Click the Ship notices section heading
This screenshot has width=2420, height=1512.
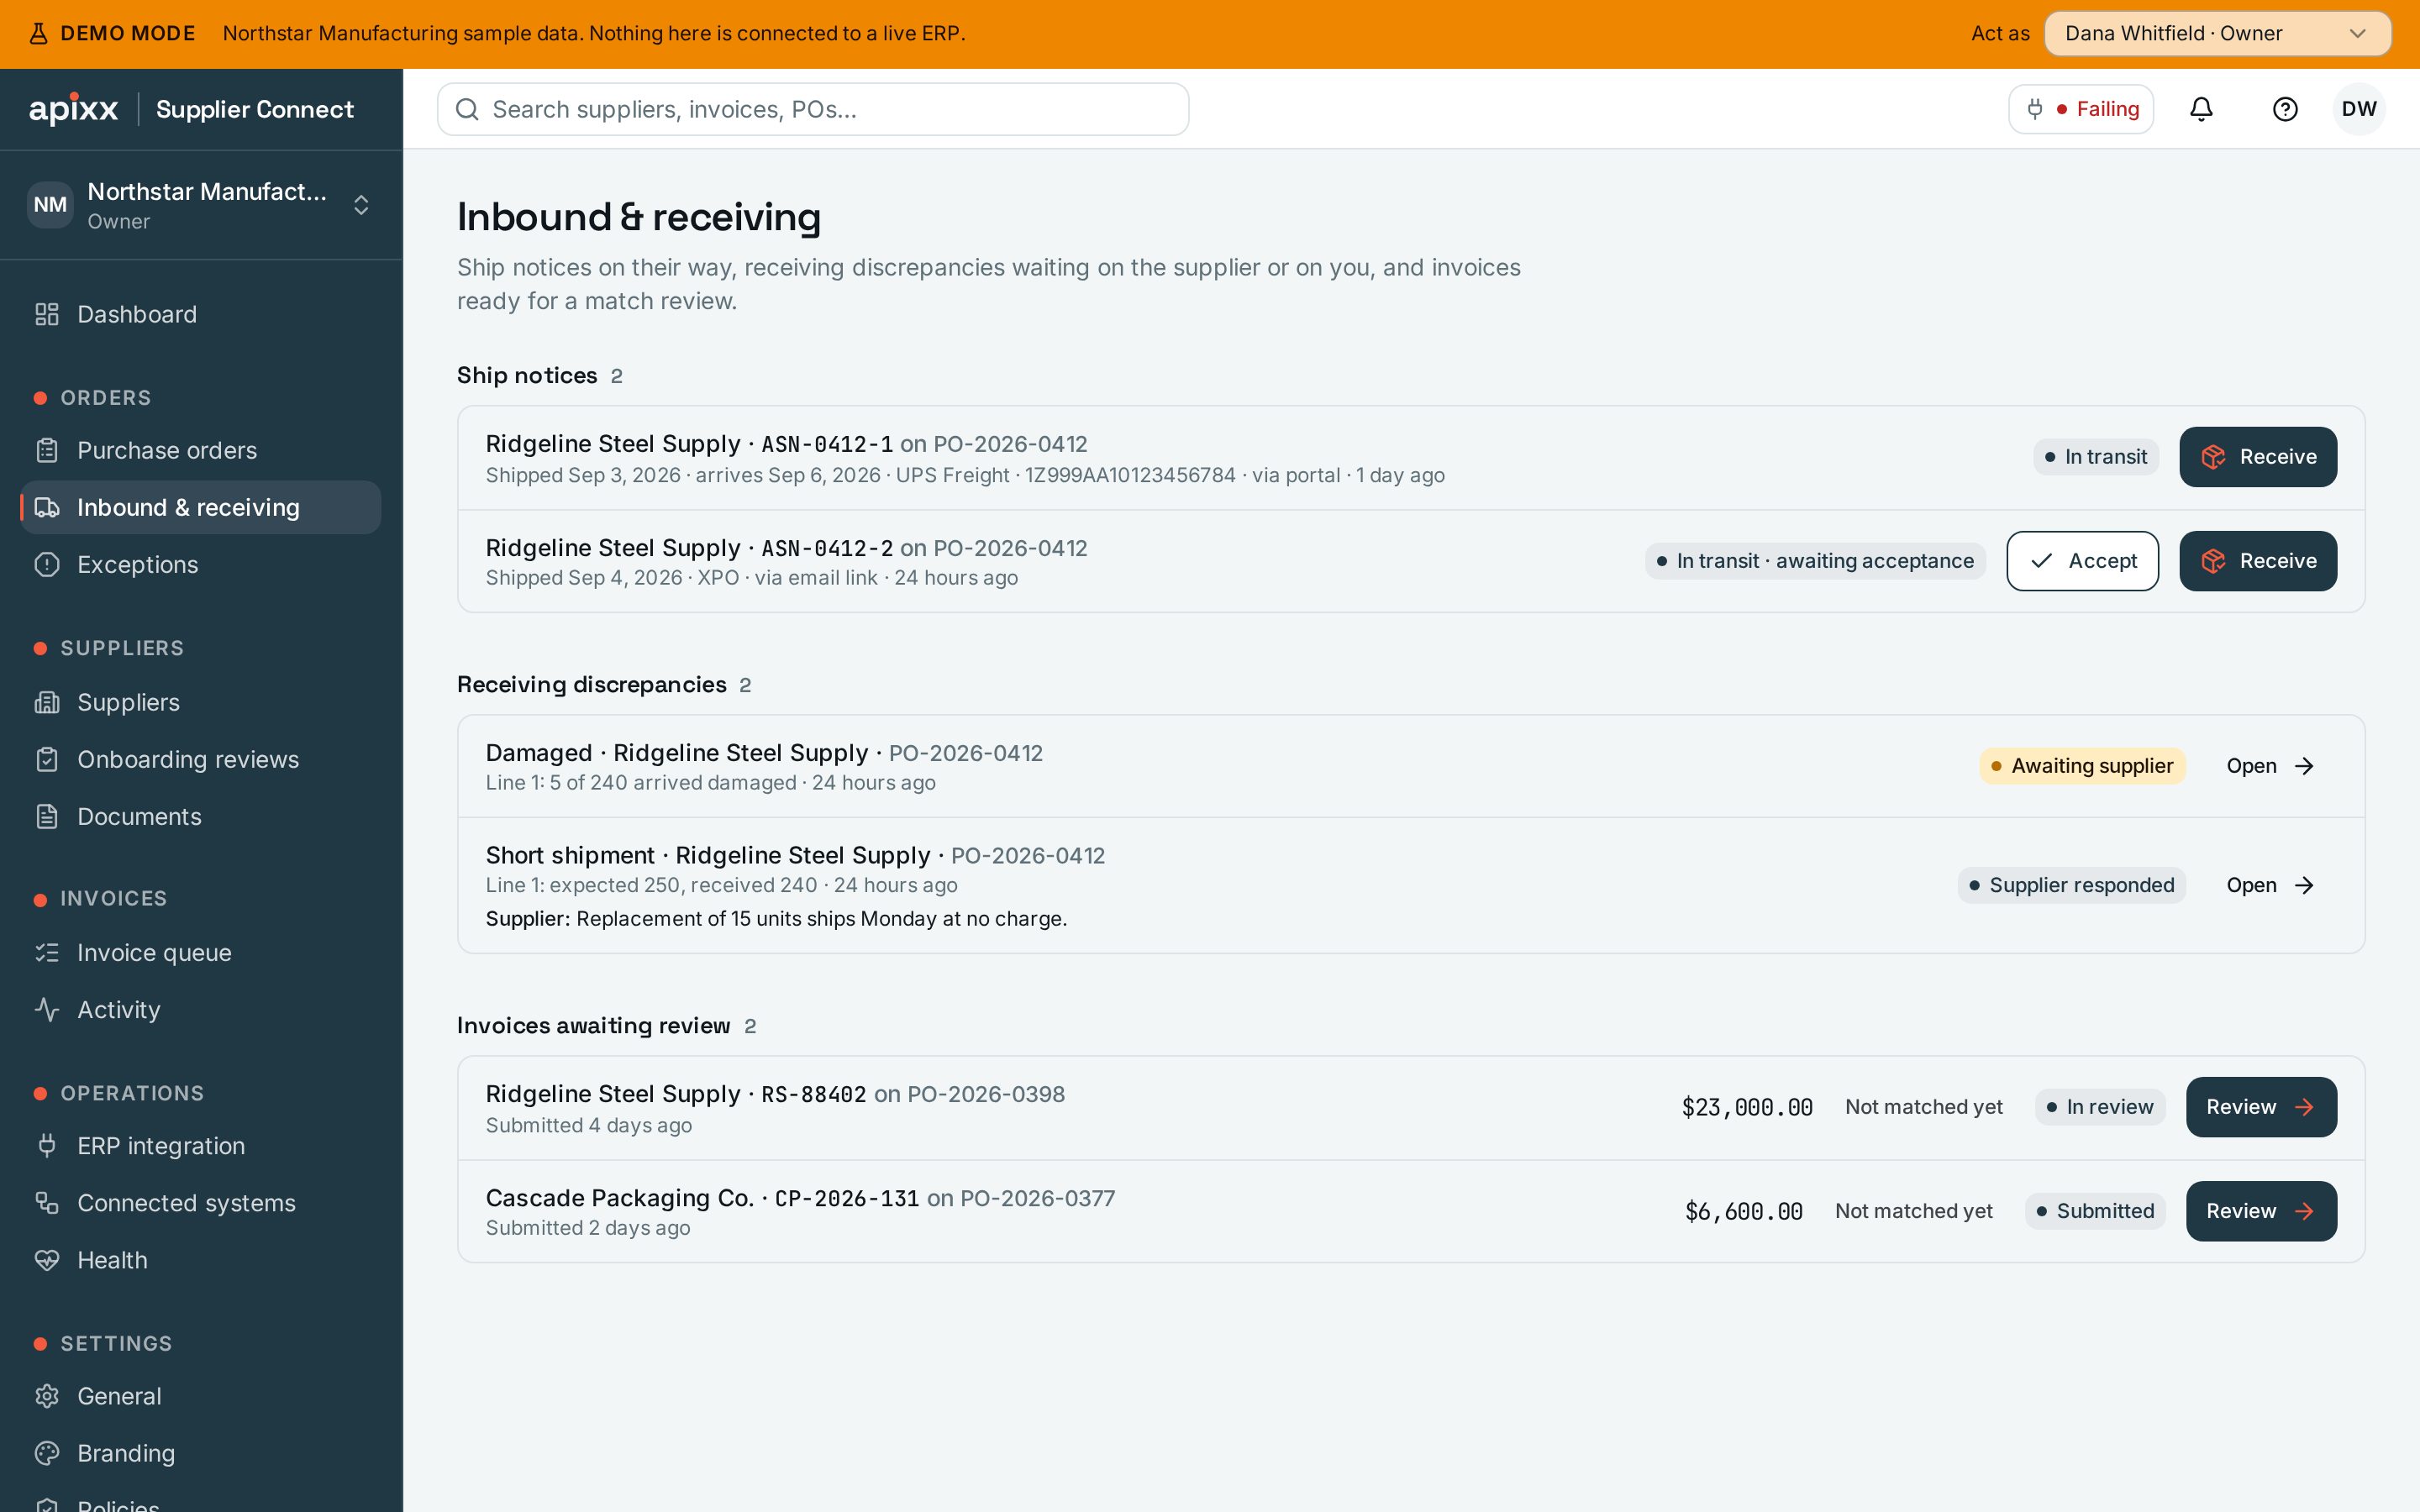(527, 375)
